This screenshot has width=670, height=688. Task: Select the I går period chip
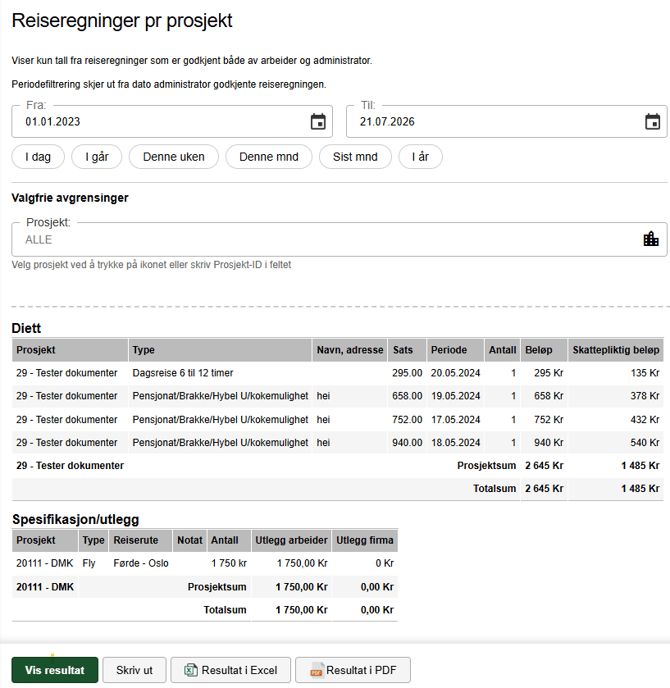click(97, 157)
